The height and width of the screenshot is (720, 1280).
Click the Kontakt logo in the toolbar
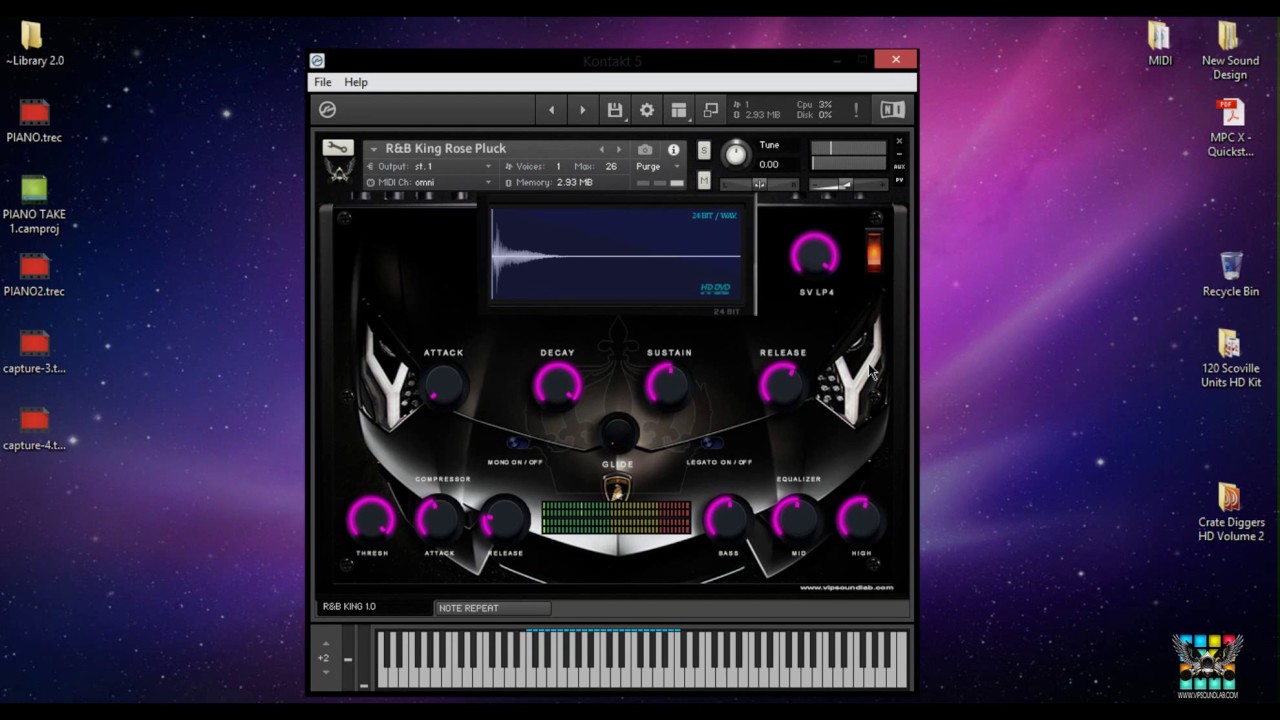[x=327, y=110]
